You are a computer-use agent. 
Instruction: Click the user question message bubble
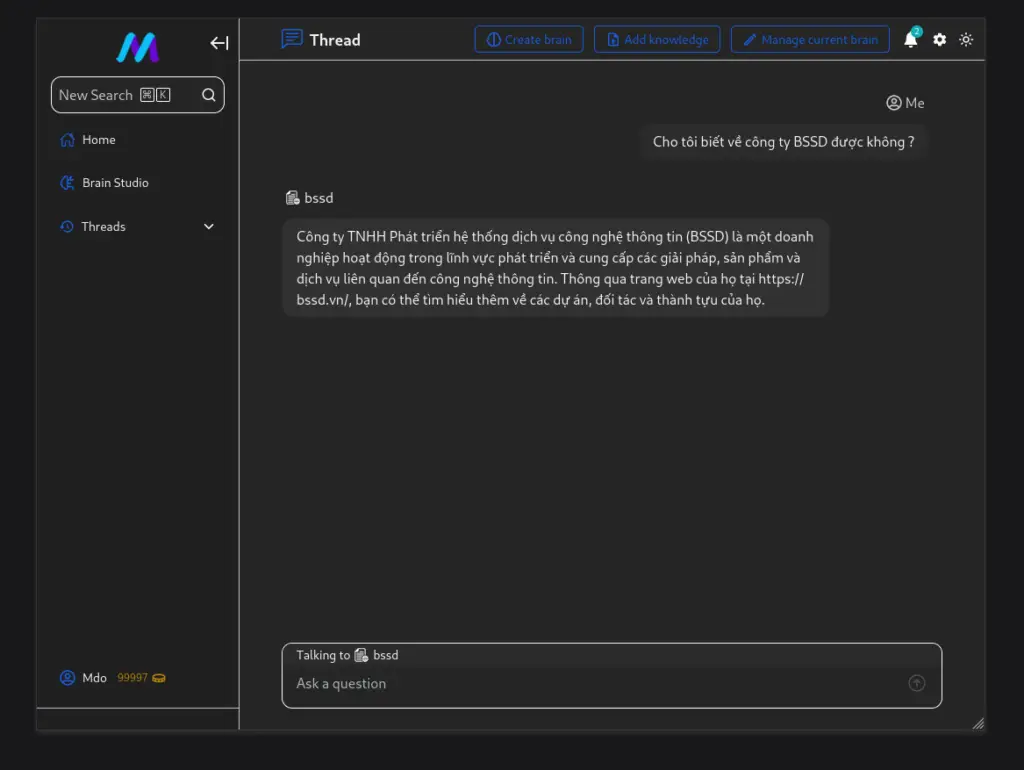tap(784, 142)
